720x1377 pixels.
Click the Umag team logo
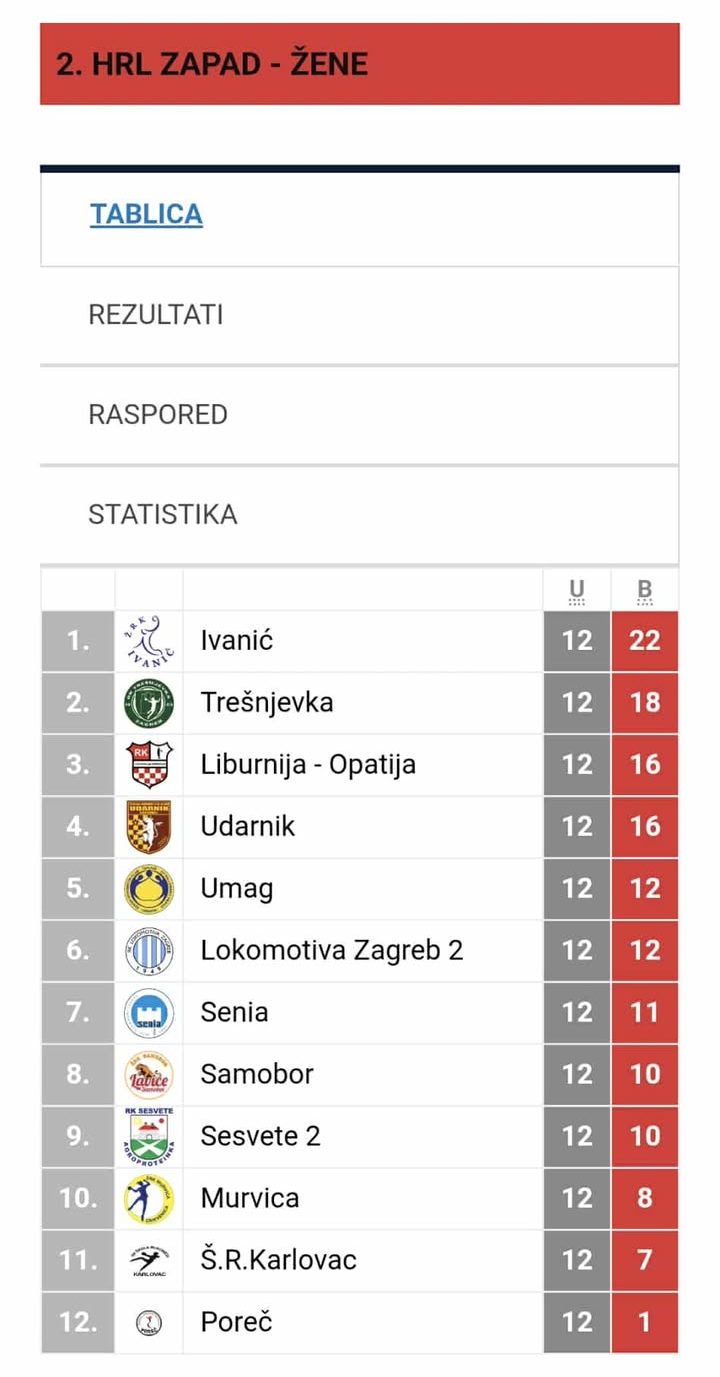coord(149,889)
